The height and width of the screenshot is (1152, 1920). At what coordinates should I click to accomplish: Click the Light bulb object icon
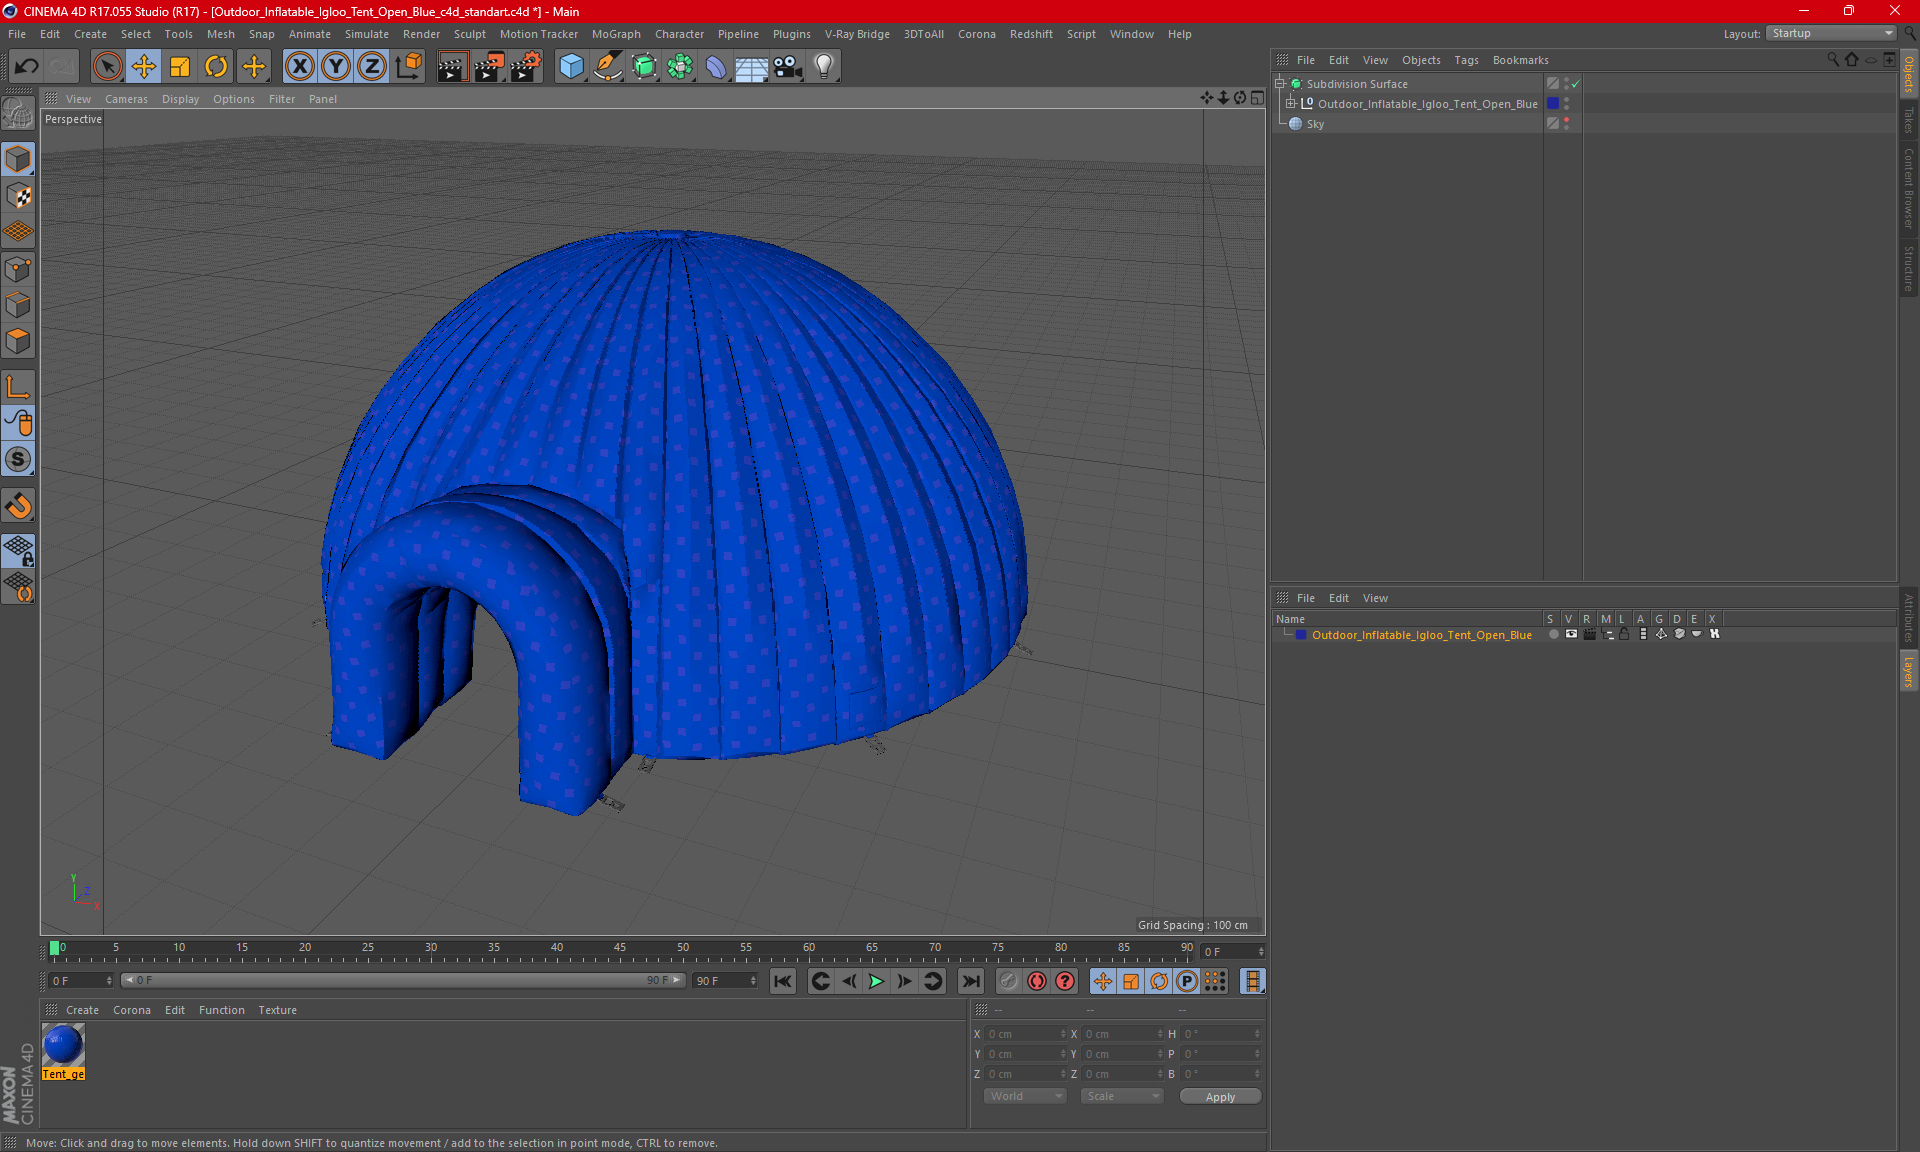[x=824, y=67]
